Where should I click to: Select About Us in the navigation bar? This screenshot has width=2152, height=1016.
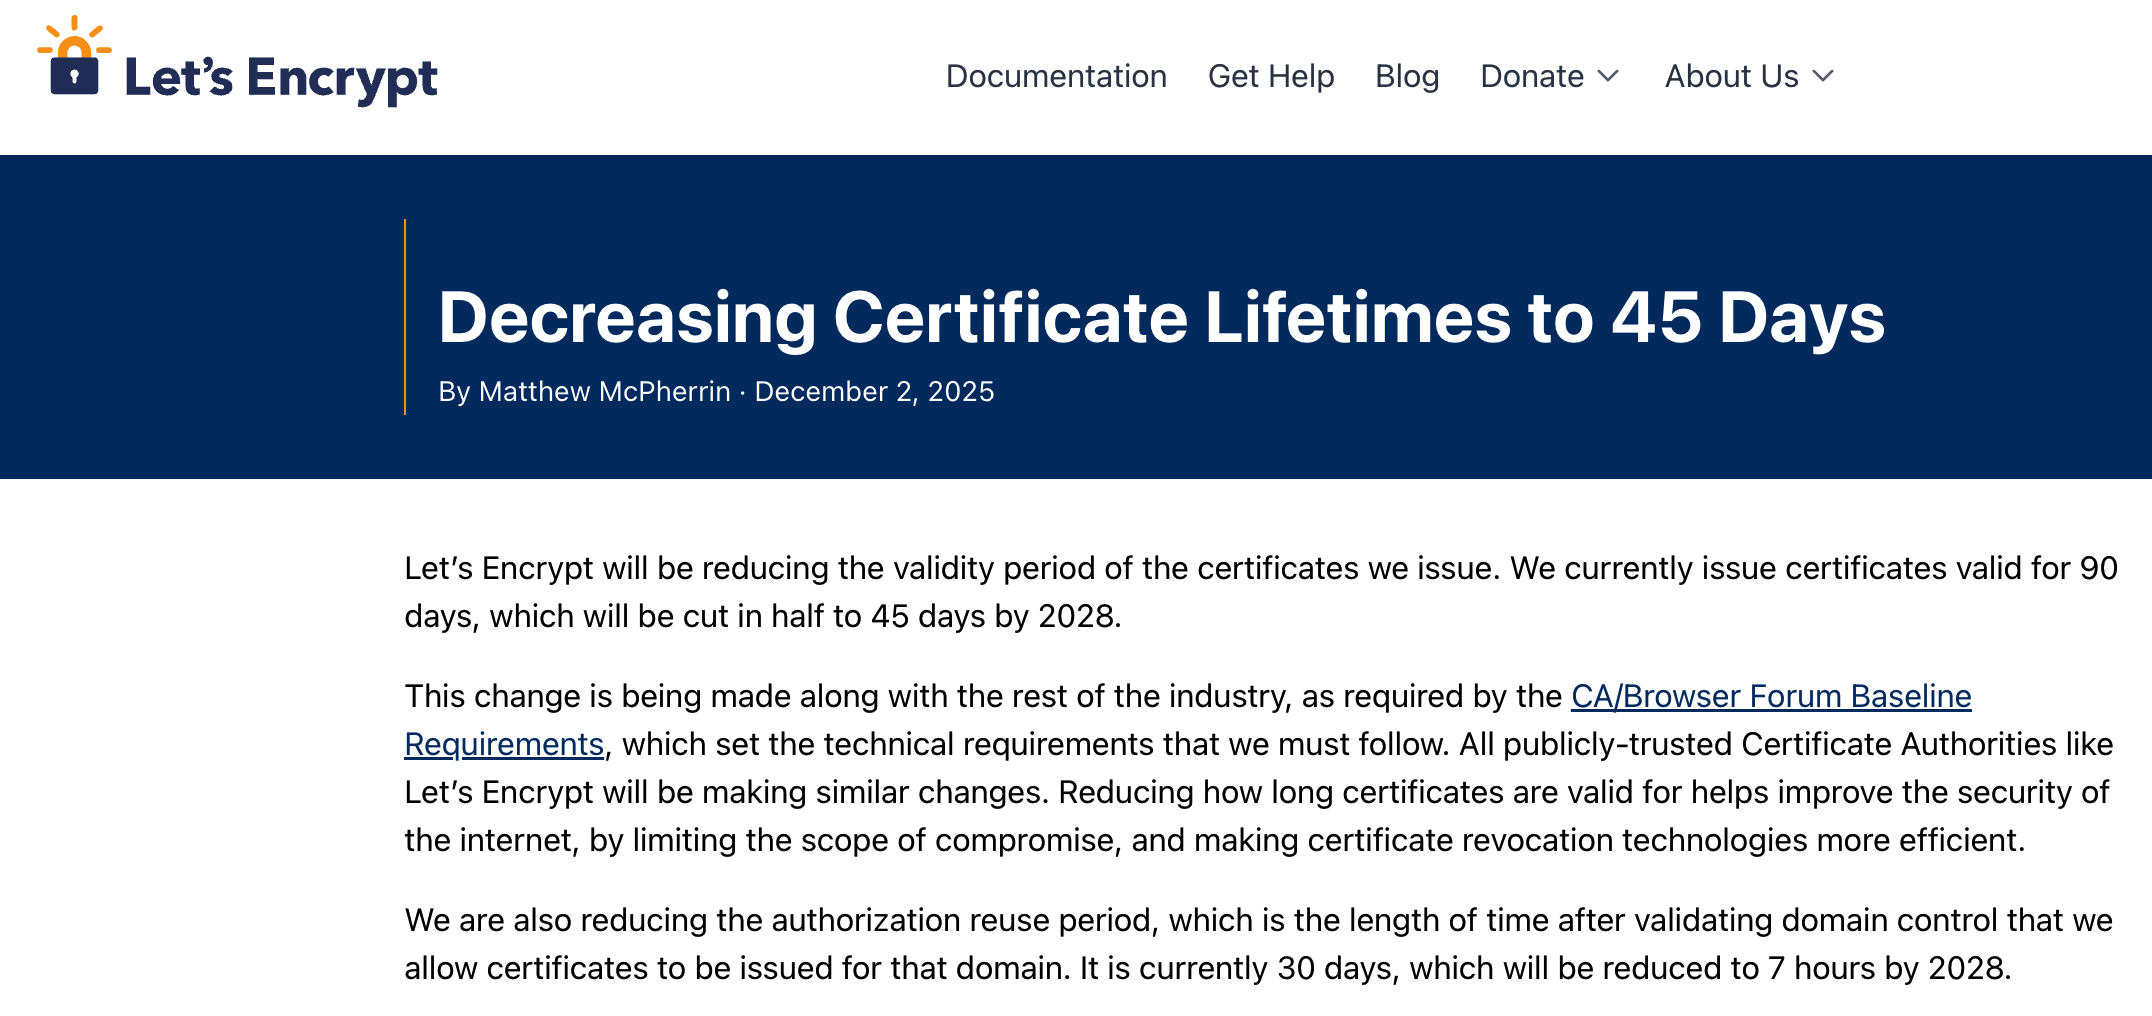(1731, 76)
